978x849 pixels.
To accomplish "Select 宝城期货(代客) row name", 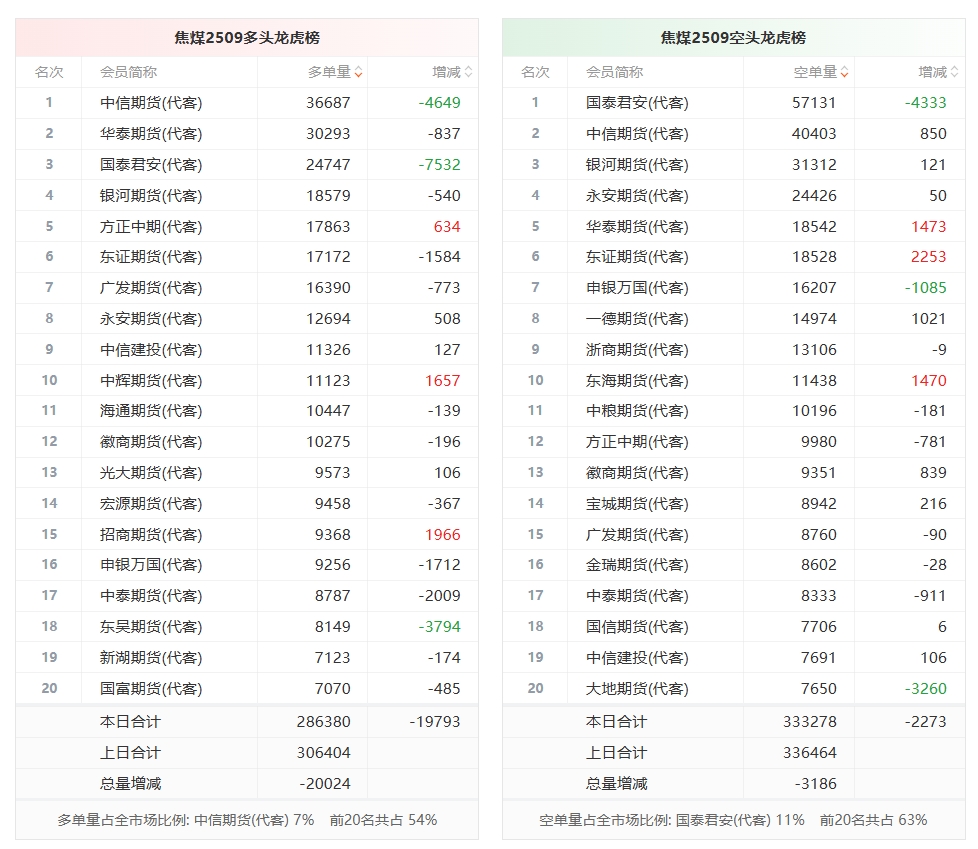I will click(637, 504).
